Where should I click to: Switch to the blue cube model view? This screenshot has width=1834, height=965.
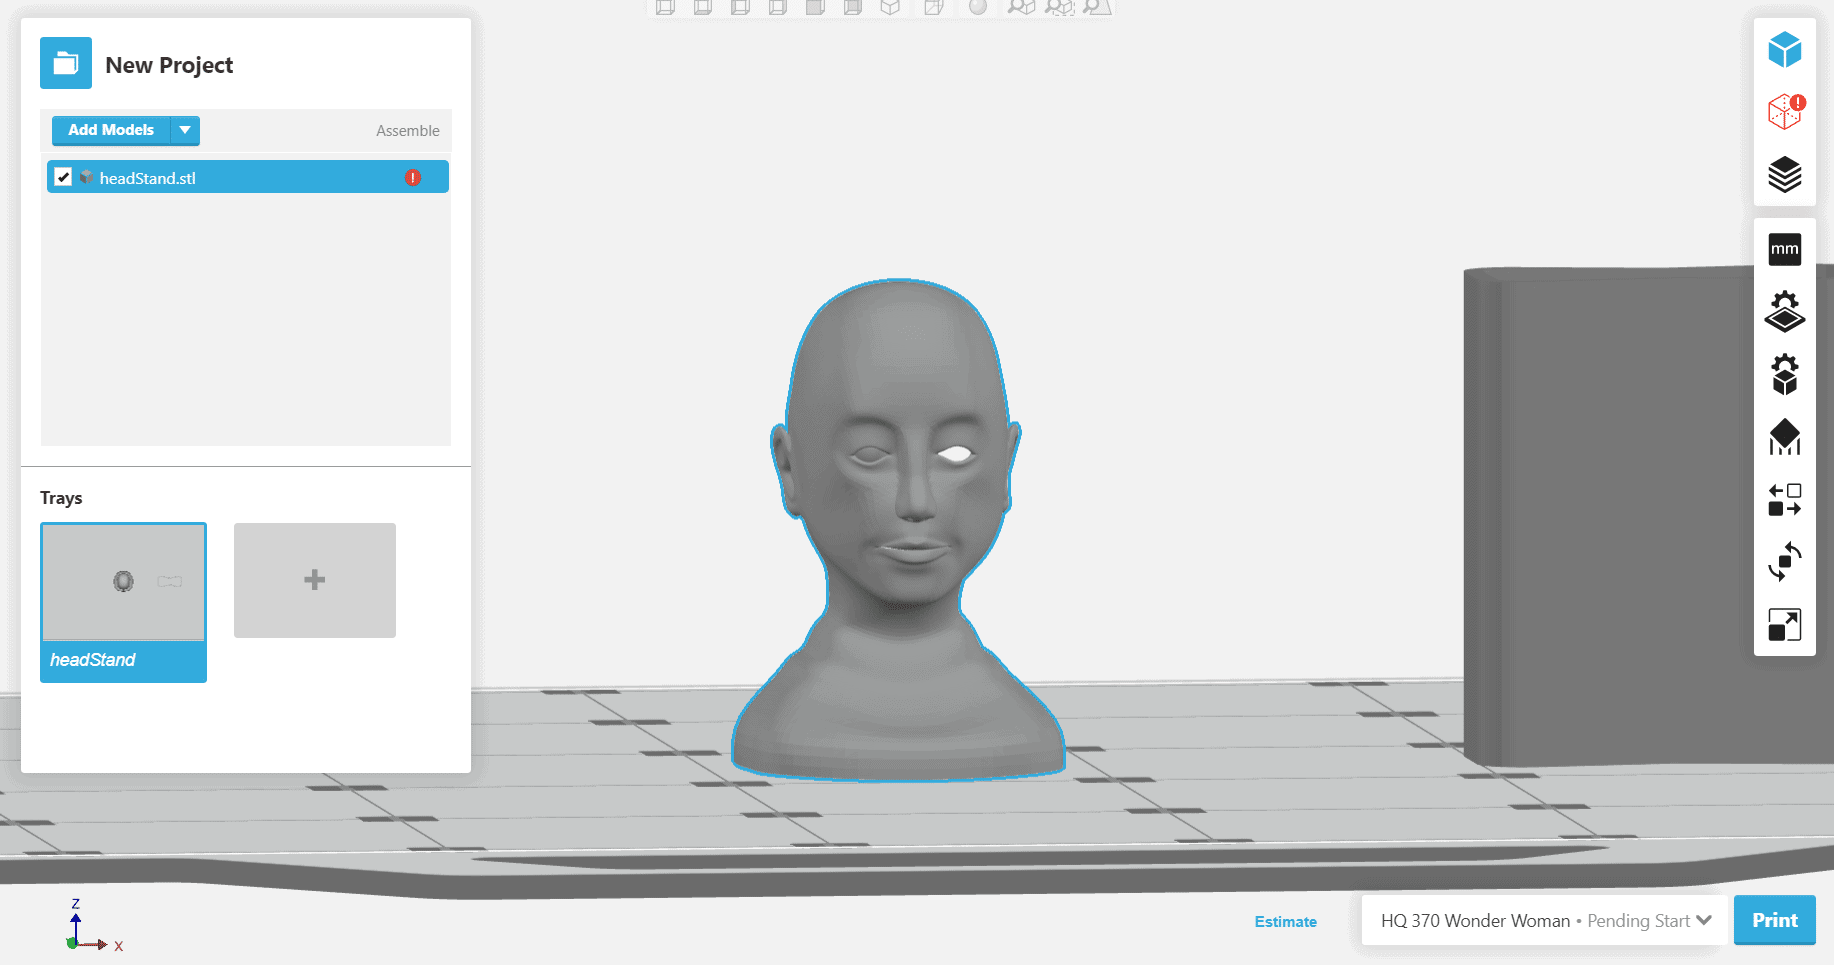pos(1784,49)
